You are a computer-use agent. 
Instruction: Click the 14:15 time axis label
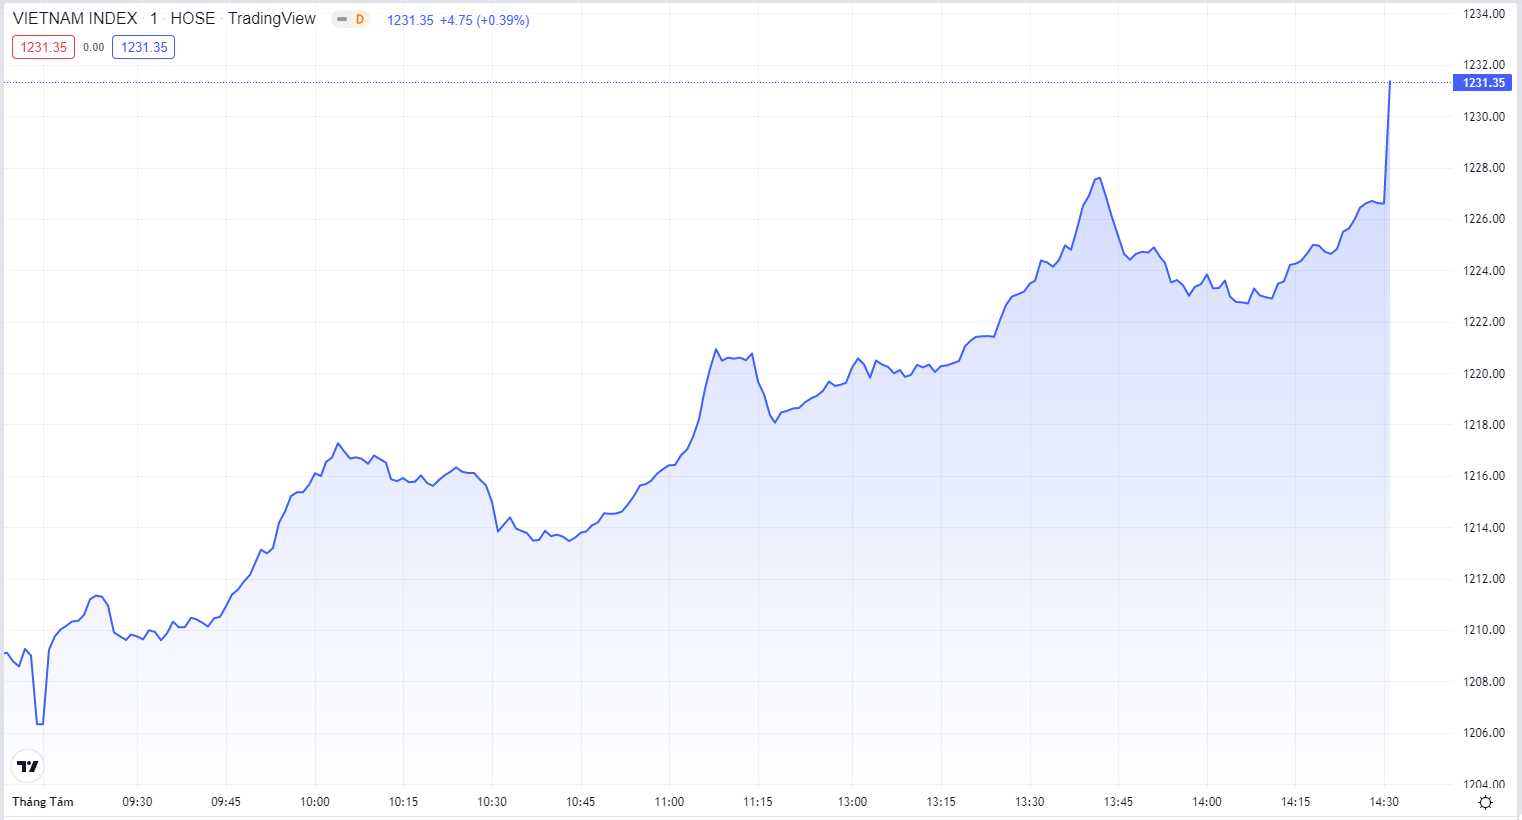[x=1295, y=802]
